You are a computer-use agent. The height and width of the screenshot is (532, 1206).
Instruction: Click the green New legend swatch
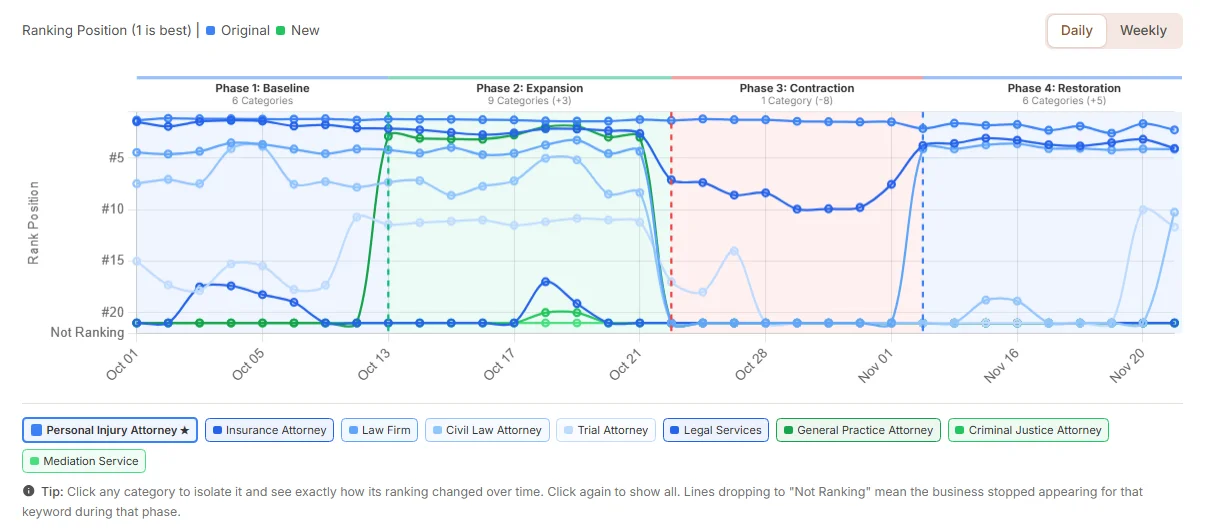point(281,30)
